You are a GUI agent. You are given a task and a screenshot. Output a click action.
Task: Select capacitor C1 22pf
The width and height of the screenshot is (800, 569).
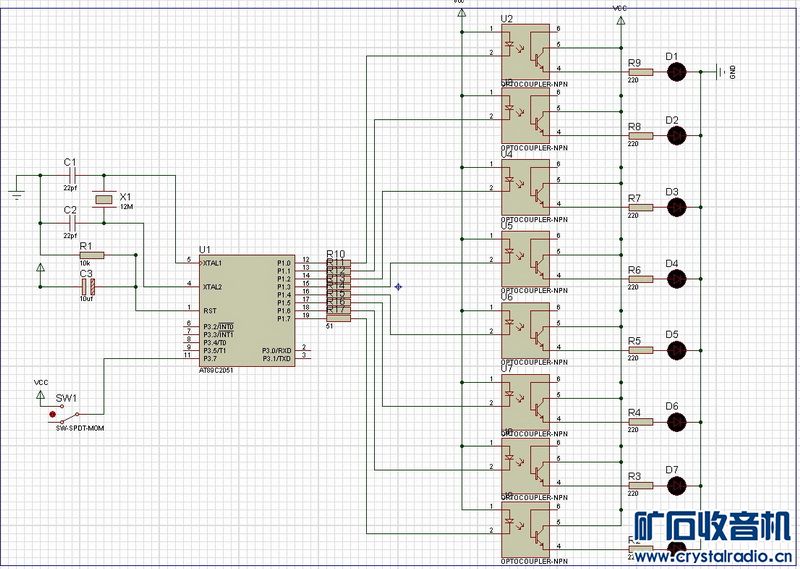(x=69, y=174)
